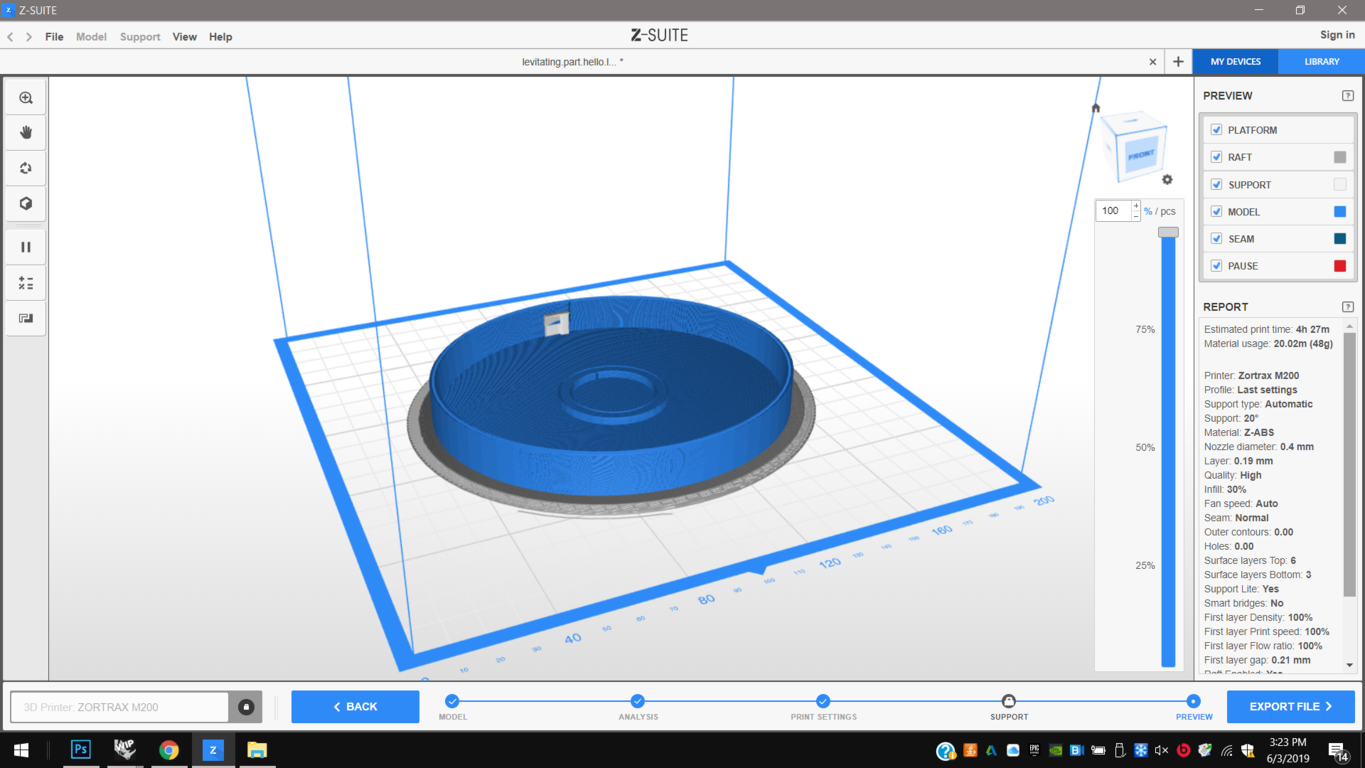
Task: Click the 3D Printer ZORTRAX M200 field
Action: [120, 707]
